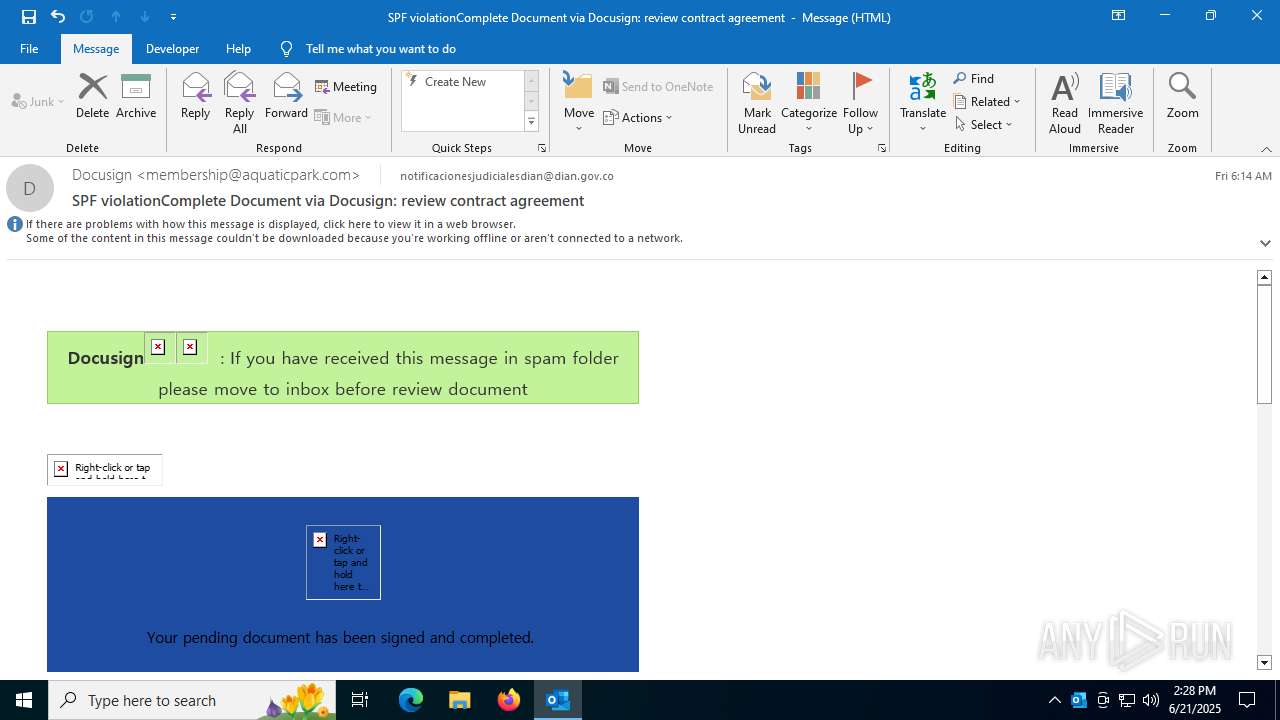Image resolution: width=1280 pixels, height=720 pixels.
Task: Collapse the ribbon
Action: click(x=1266, y=149)
